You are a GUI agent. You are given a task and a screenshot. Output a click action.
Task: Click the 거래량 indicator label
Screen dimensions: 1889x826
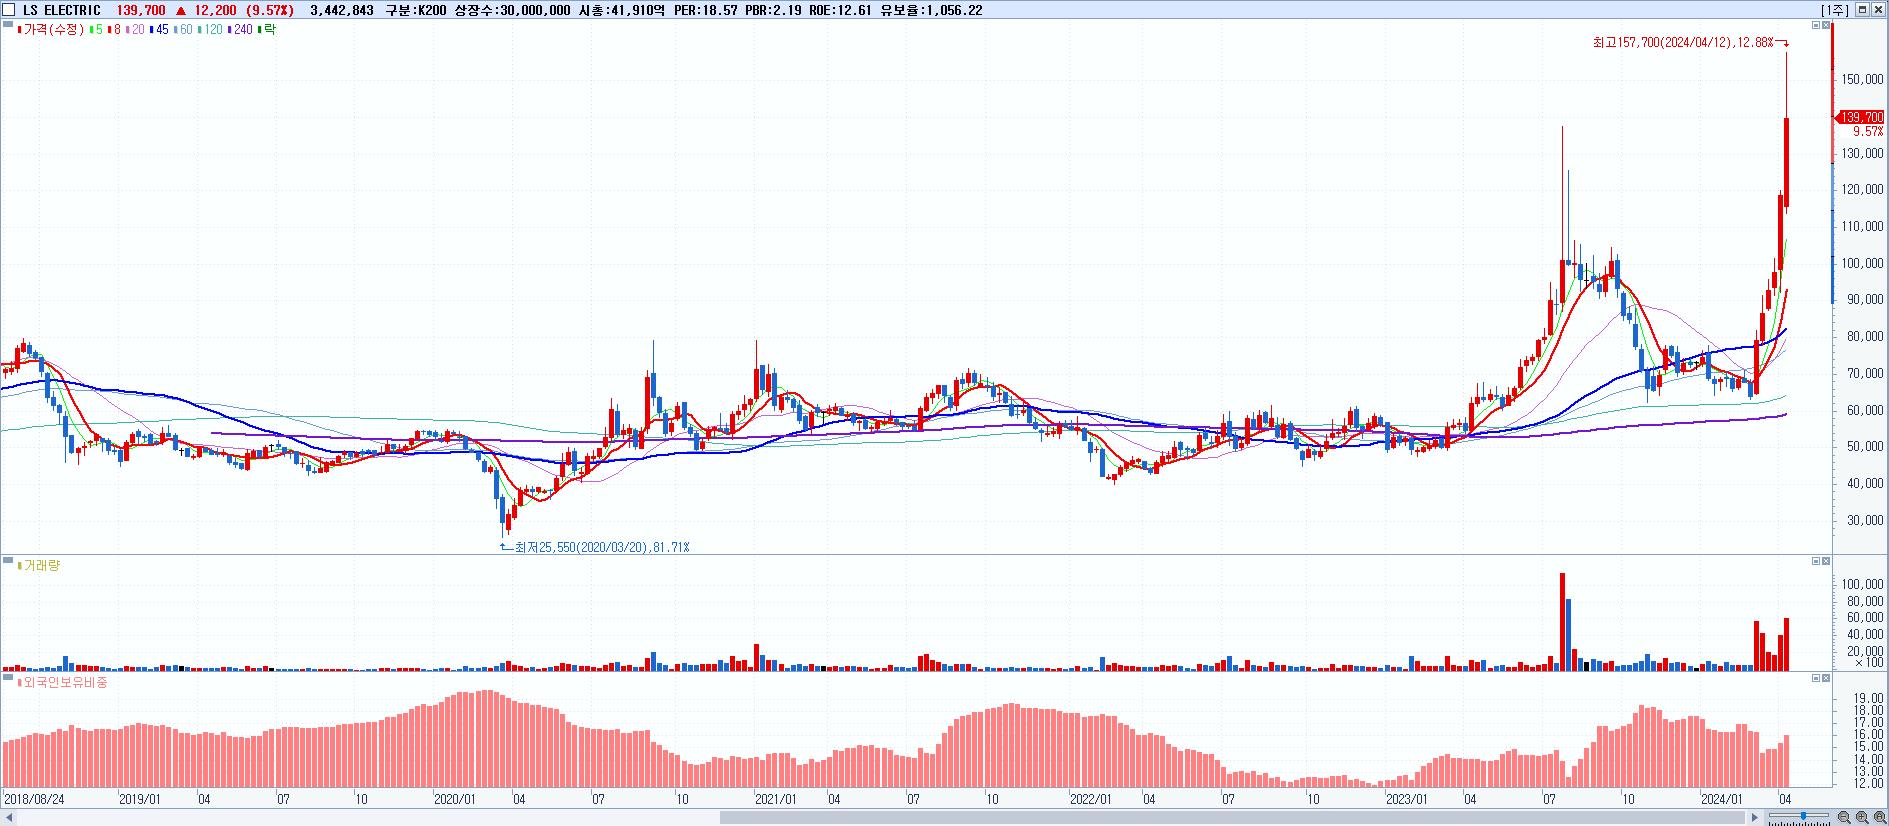coord(39,565)
